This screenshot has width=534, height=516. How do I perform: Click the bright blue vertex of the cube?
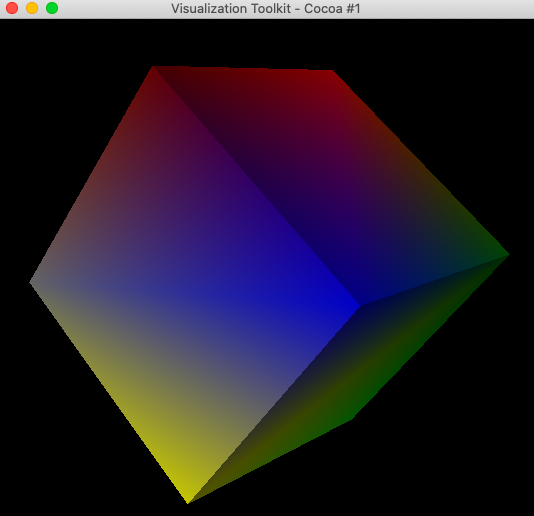(358, 306)
